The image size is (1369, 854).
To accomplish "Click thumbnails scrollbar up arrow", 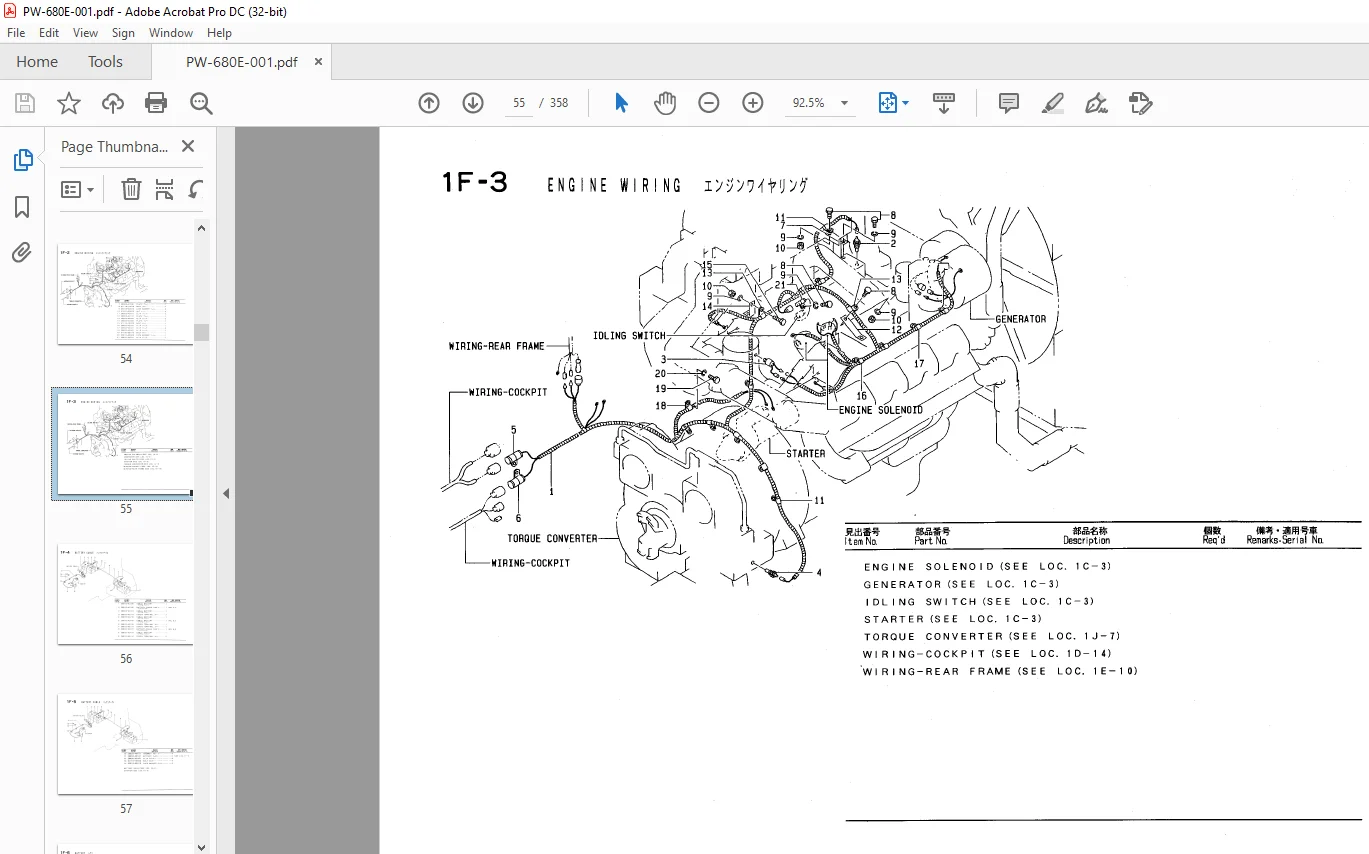I will [202, 228].
